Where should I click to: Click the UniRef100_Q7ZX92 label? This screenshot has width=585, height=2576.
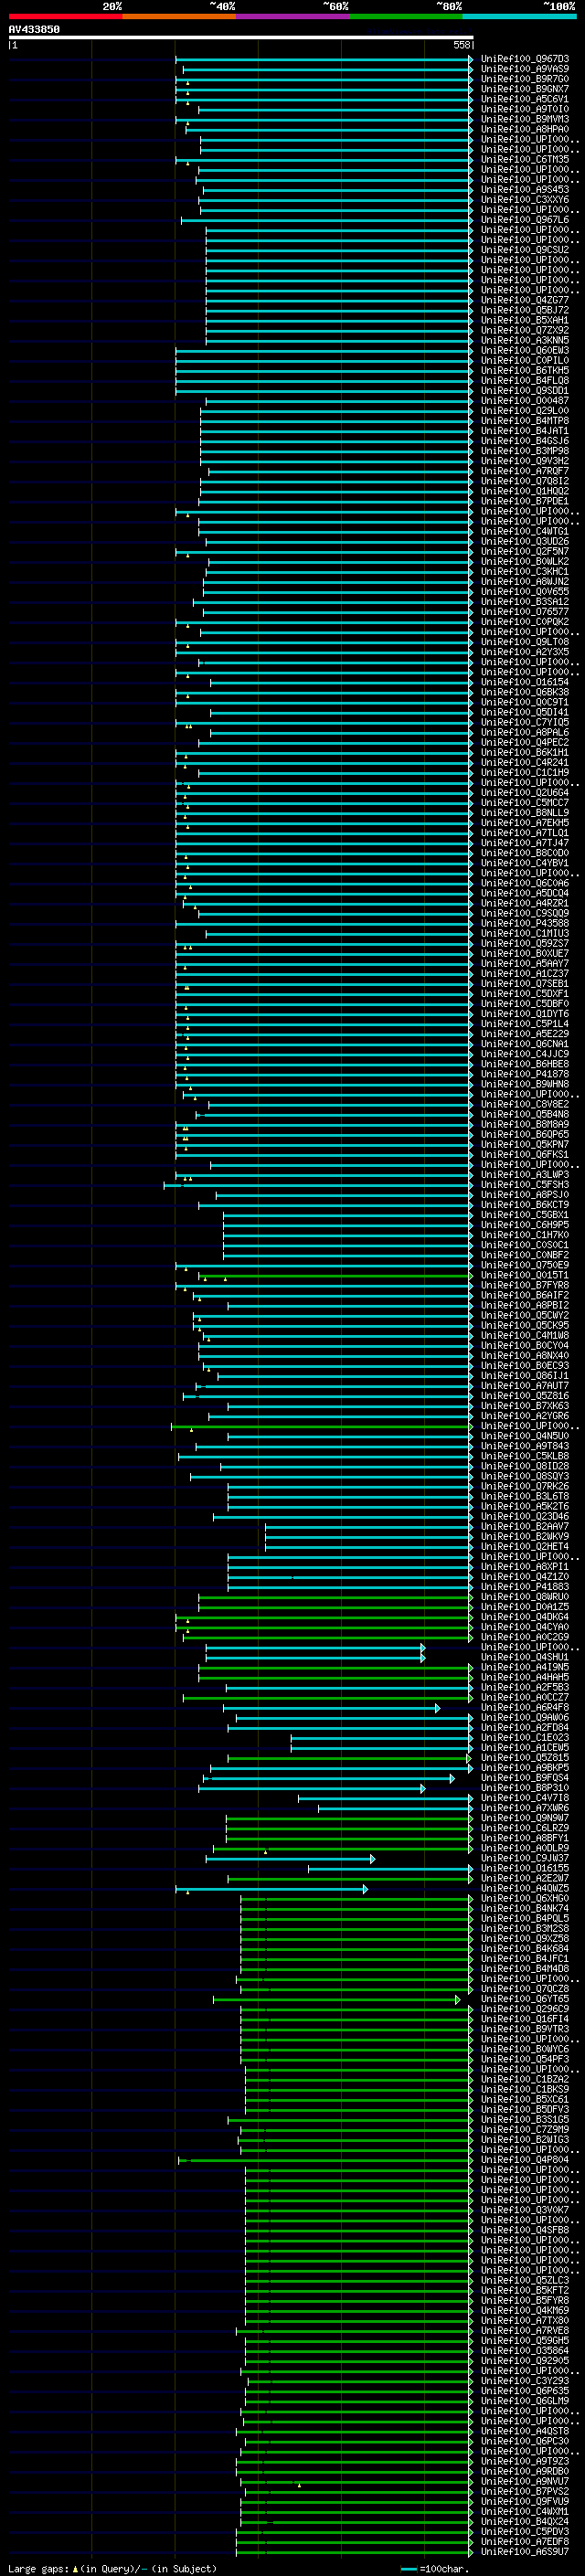525,330
